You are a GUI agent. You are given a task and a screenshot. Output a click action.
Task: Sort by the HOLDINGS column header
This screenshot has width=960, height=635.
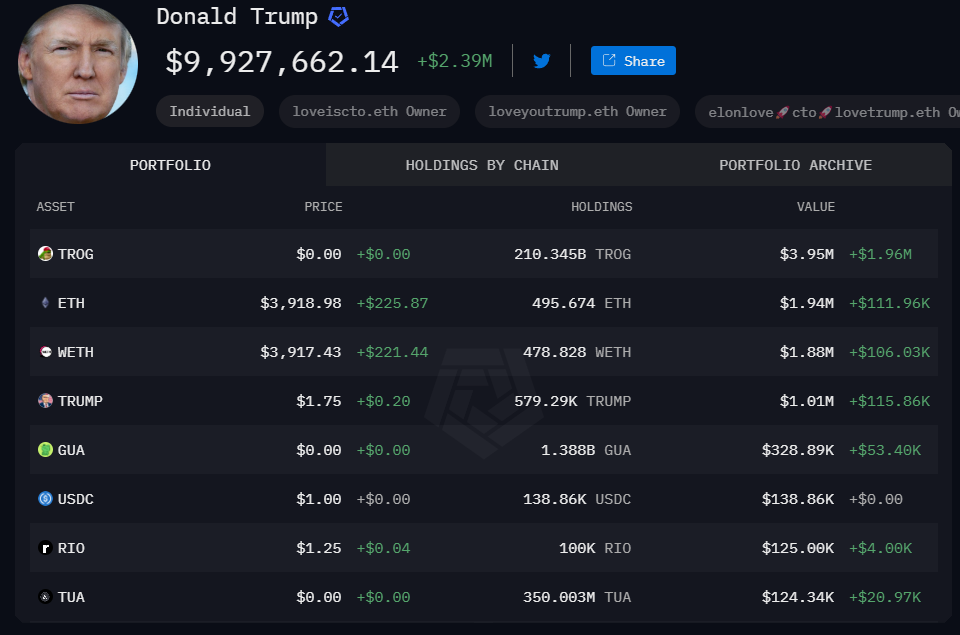click(601, 207)
